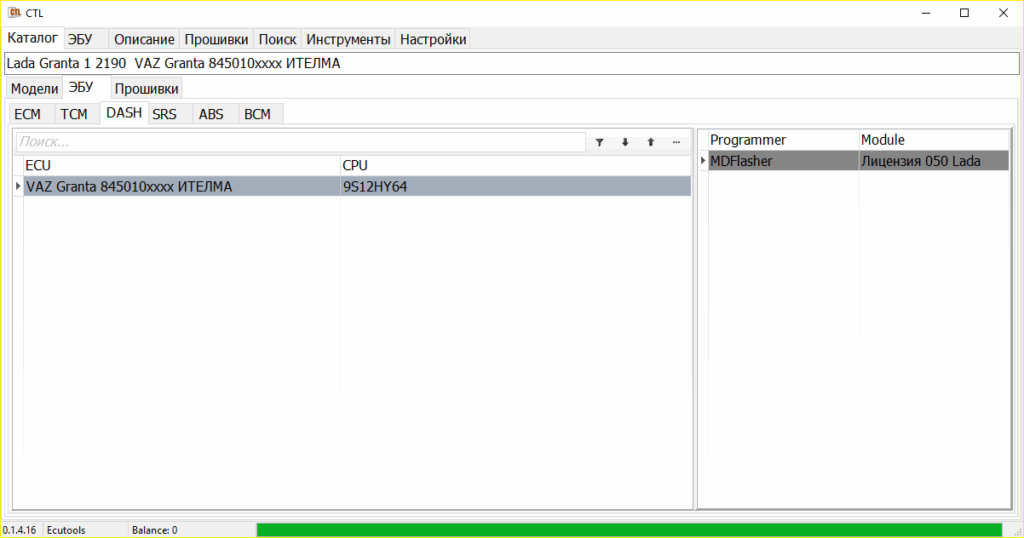Switch to the Инструменты top tab
Image resolution: width=1024 pixels, height=538 pixels.
[348, 39]
